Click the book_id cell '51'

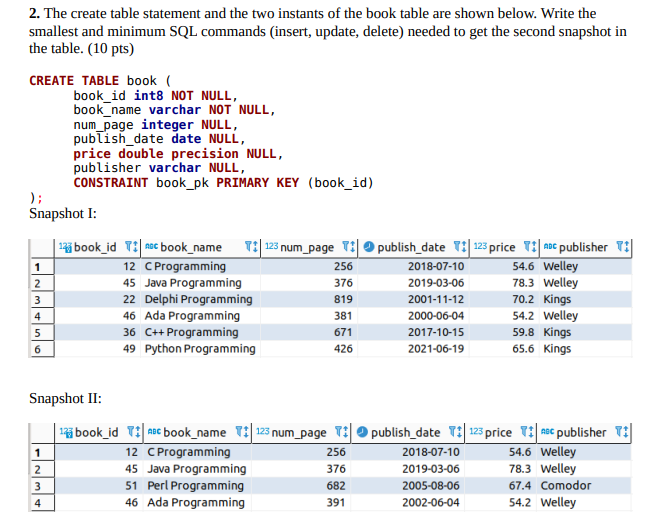(x=99, y=485)
